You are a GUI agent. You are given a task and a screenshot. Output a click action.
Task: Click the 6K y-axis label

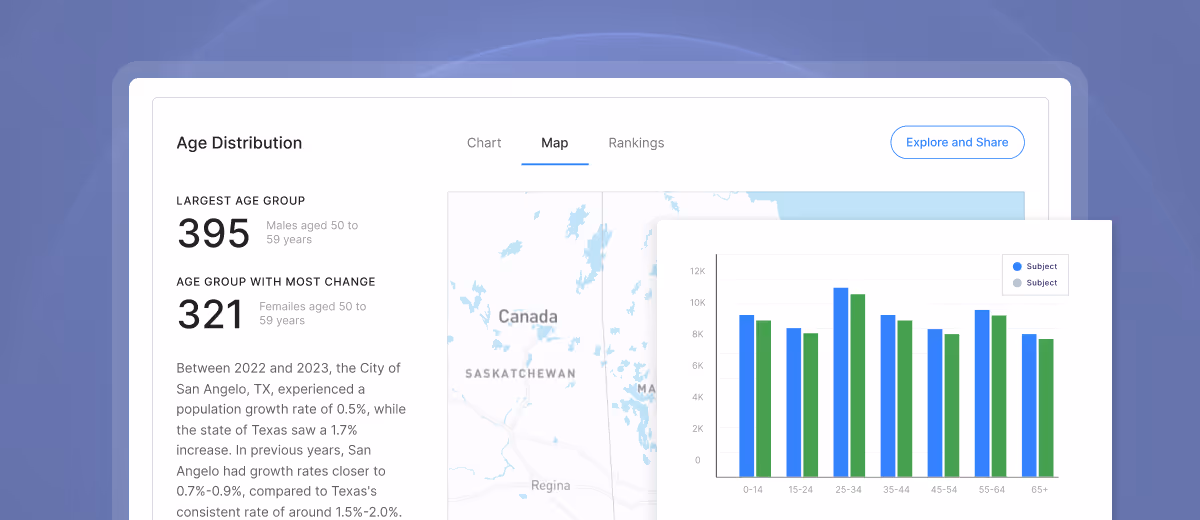[x=700, y=366]
